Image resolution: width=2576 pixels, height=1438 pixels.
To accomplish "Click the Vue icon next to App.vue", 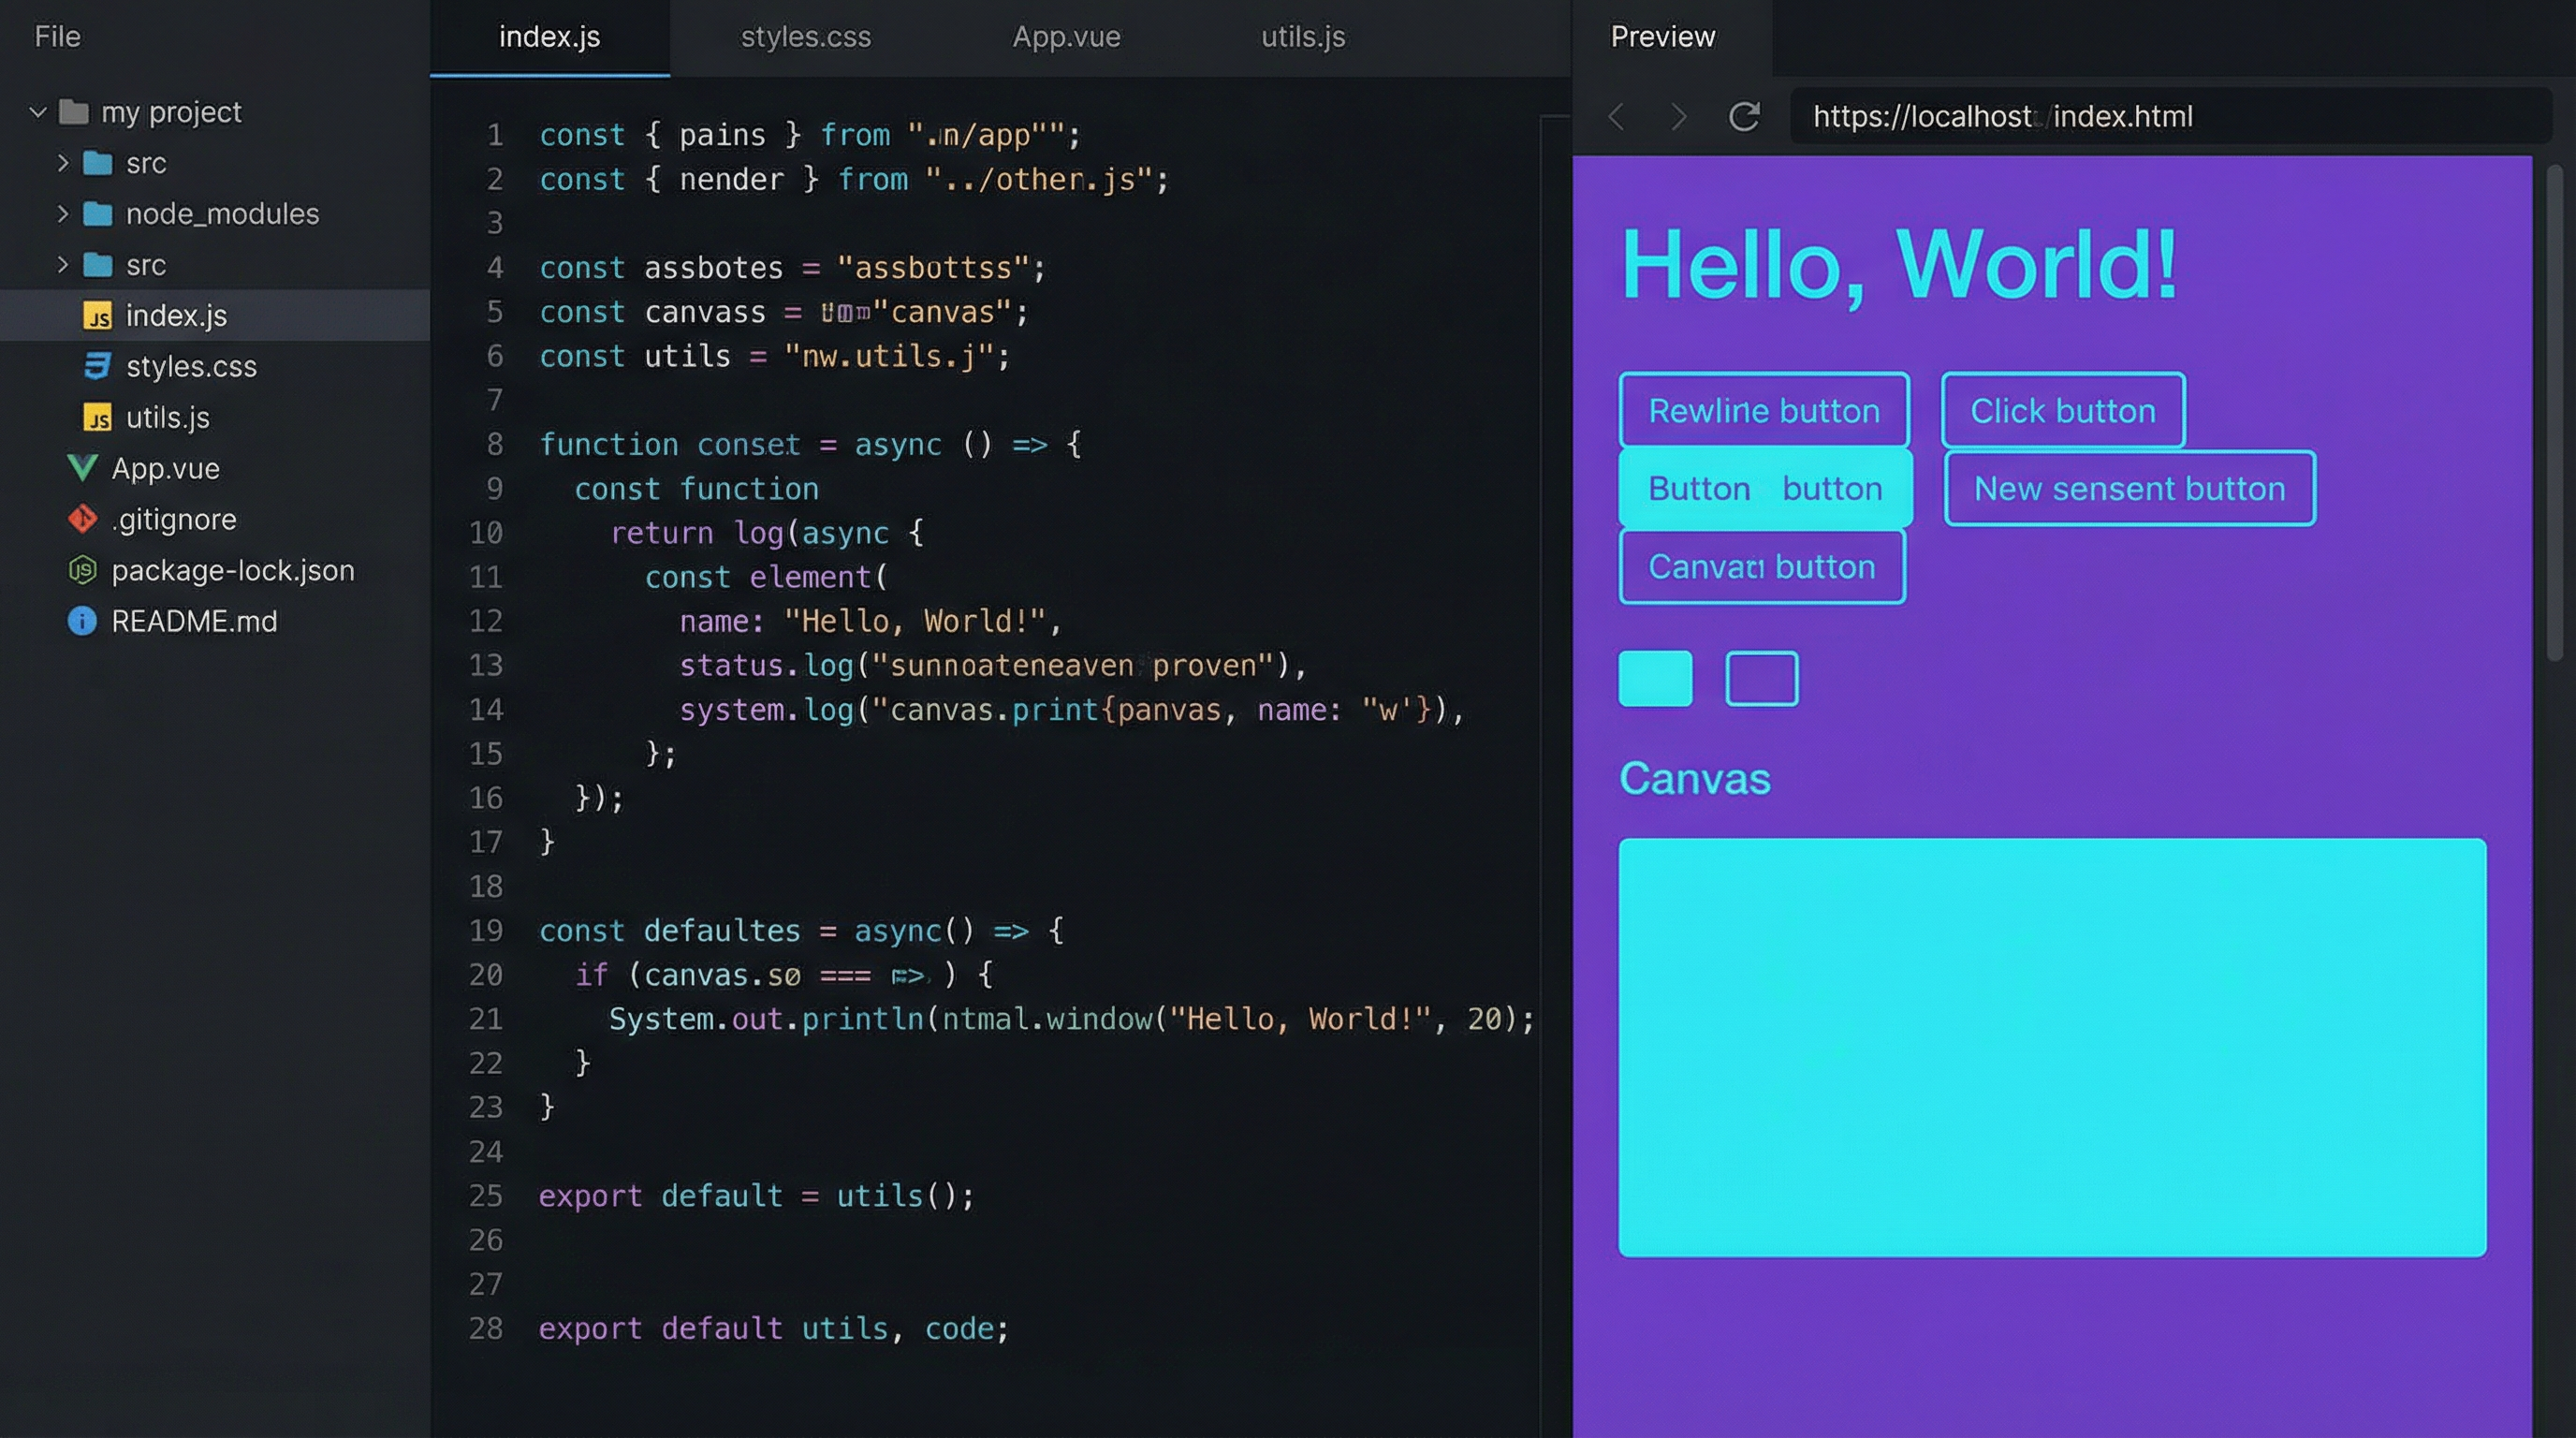I will tap(82, 468).
